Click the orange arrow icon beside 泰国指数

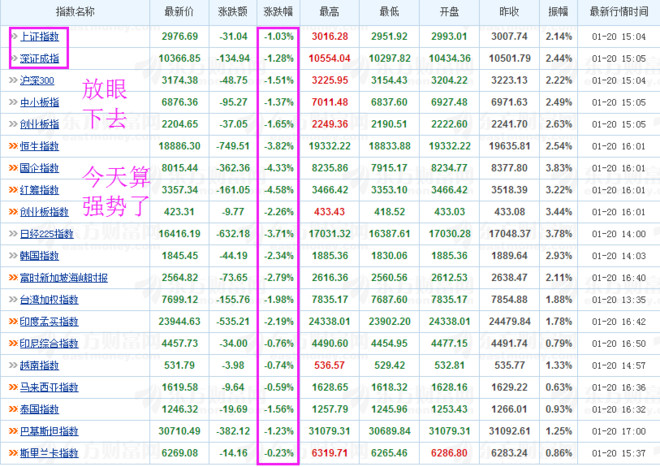click(x=13, y=409)
